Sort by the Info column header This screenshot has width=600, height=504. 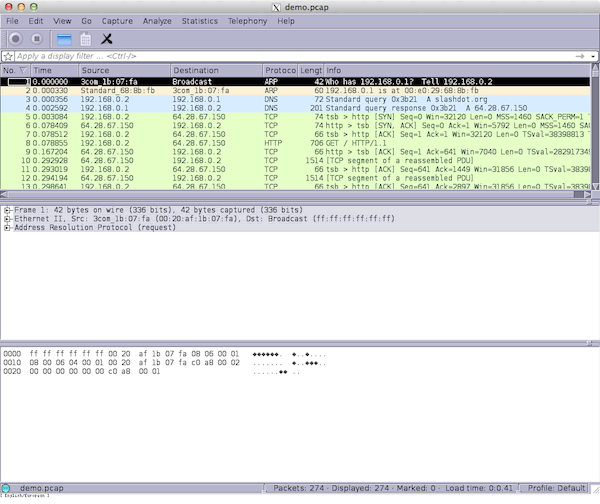457,70
